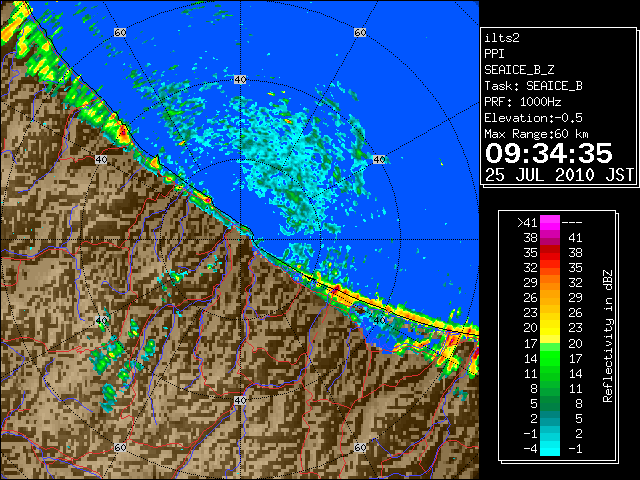Pick the -1 to 2 dBZ legend swatch
Screen dimensions: 640x480
pos(550,433)
